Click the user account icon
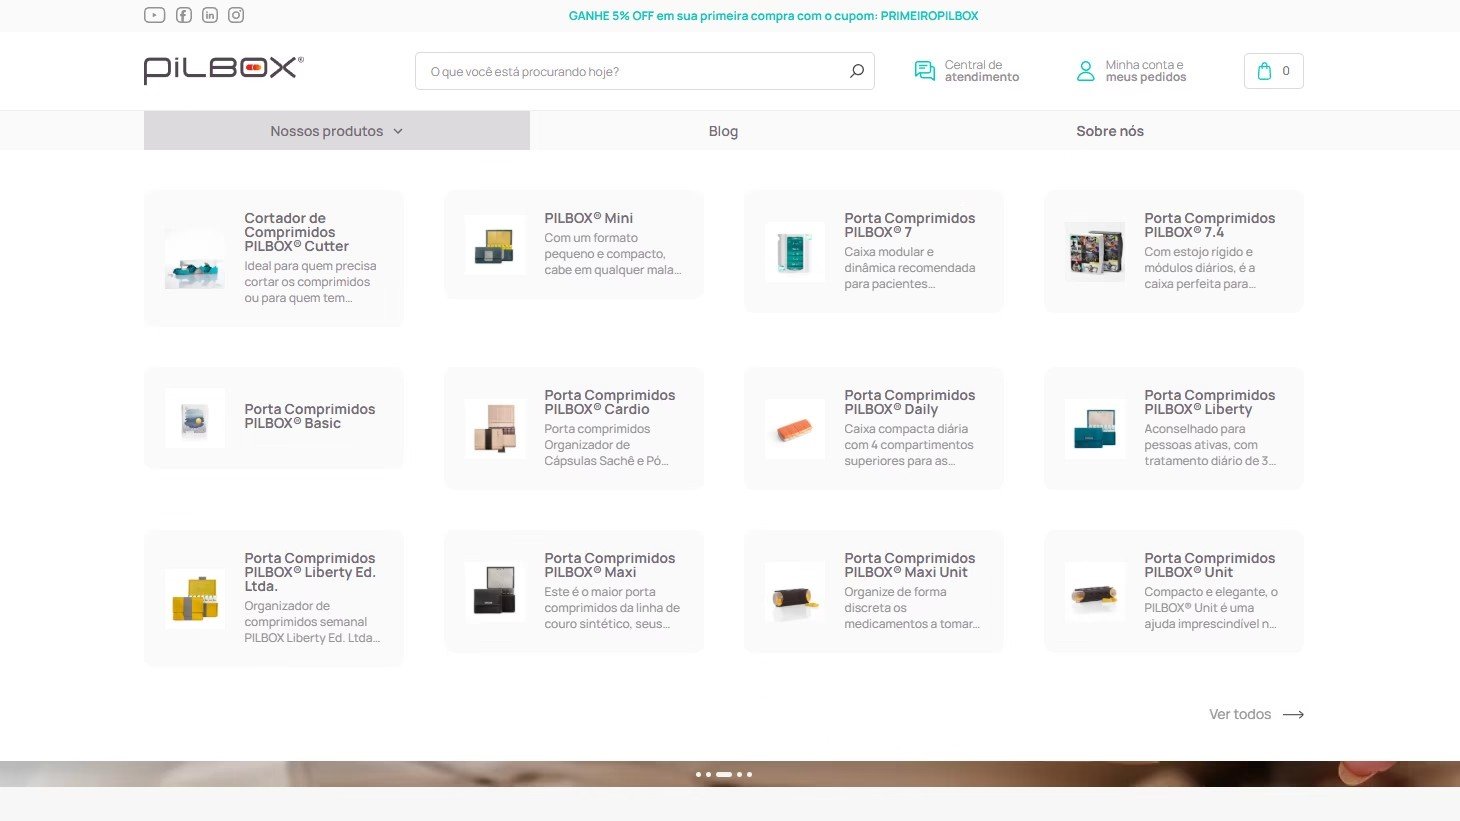1460x821 pixels. coord(1086,71)
